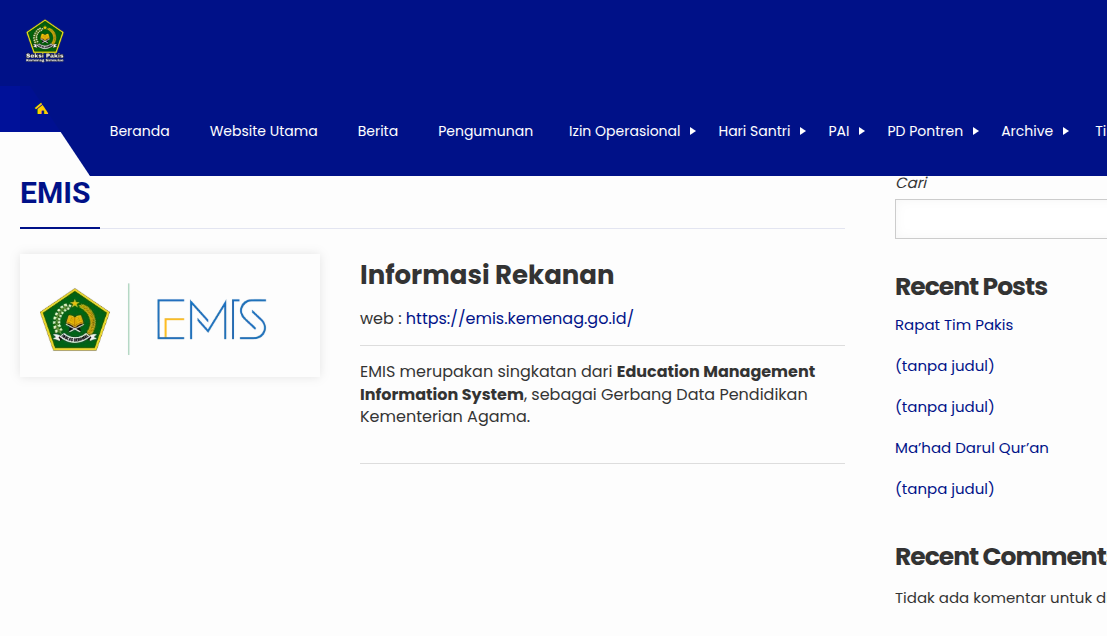Open the Ma'had Darul Qur'an post
1107x636 pixels.
tap(971, 448)
